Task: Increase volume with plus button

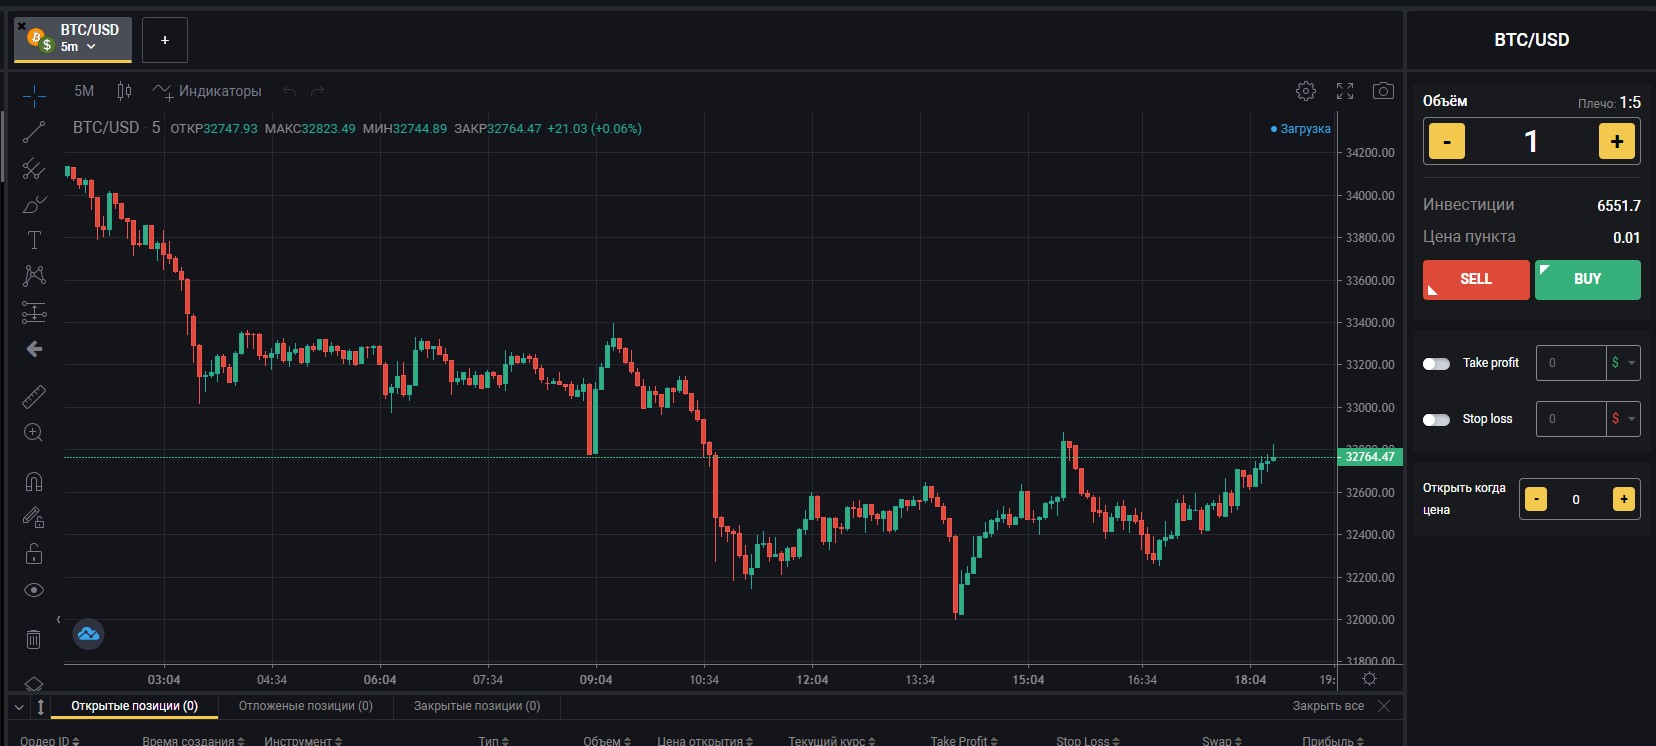Action: pyautogui.click(x=1617, y=142)
